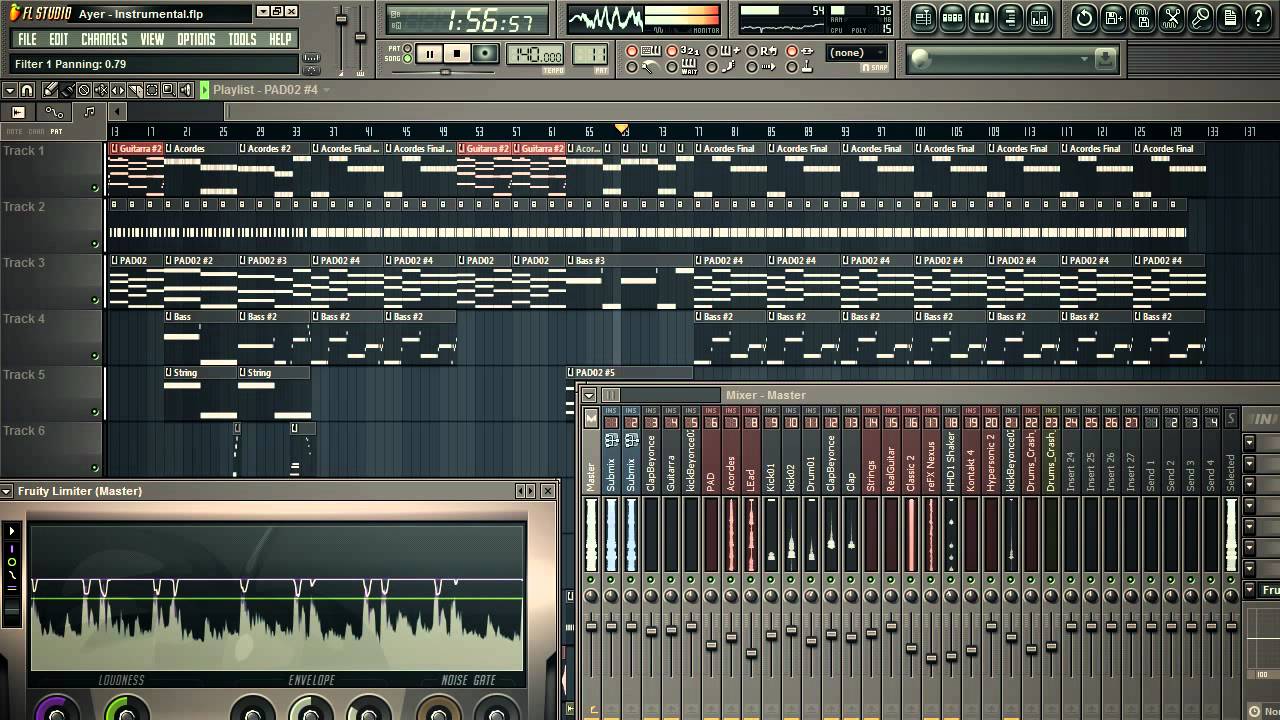1280x720 pixels.
Task: Open the OPTIONS menu
Action: (x=196, y=39)
